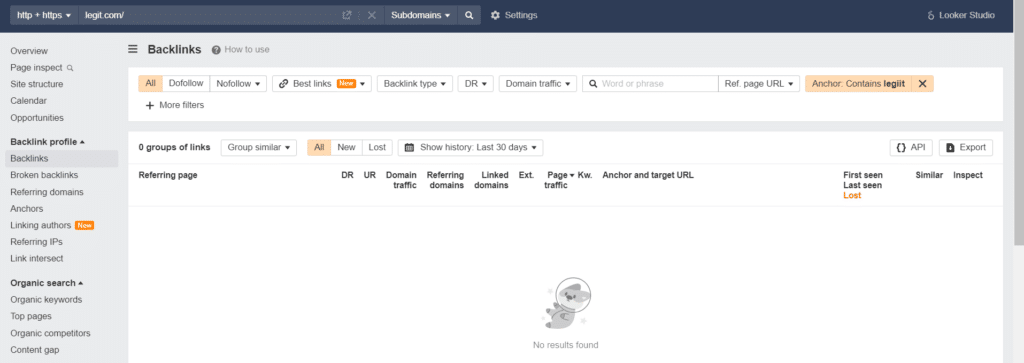
Task: Open Organic competitors in sidebar
Action: point(50,333)
